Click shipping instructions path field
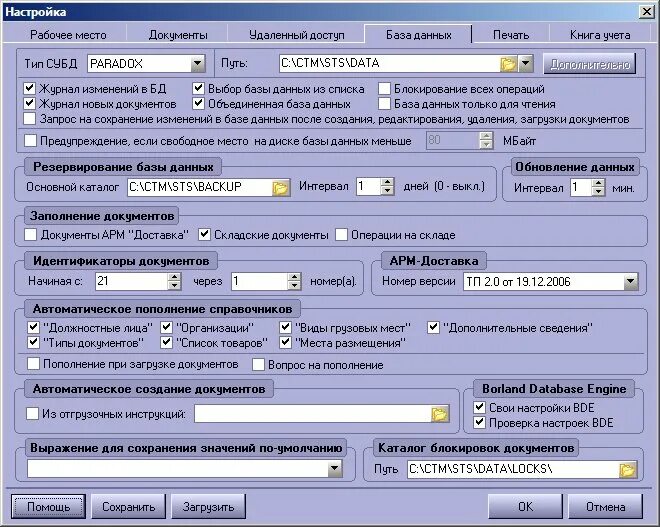 [x=313, y=414]
